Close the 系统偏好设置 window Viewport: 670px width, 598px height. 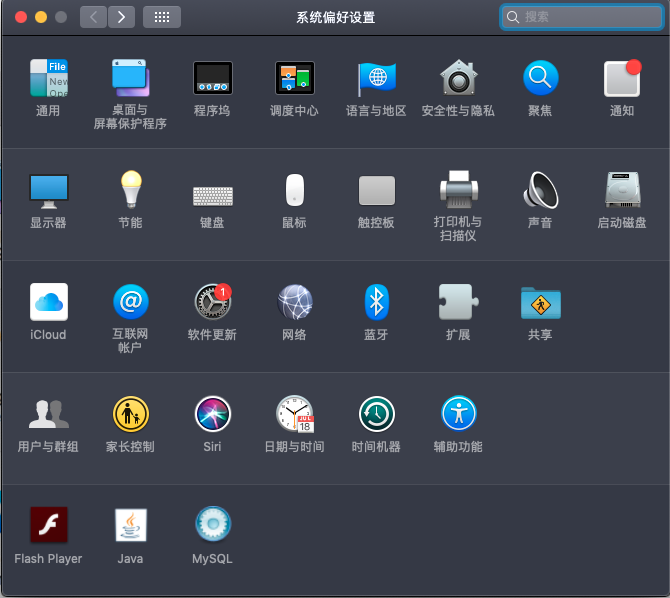pos(21,17)
